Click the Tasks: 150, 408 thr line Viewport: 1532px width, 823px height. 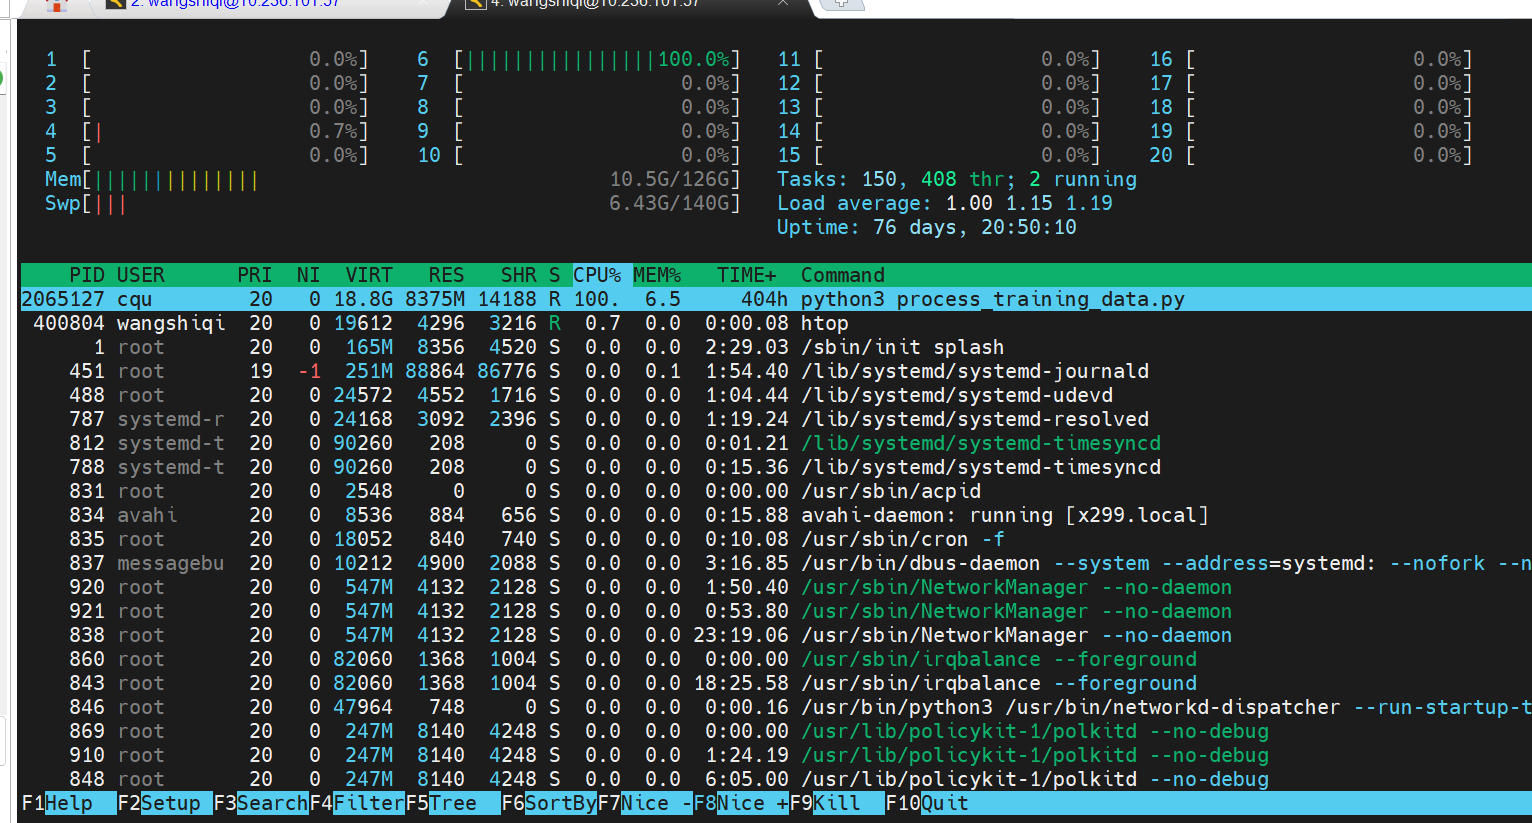(x=957, y=179)
